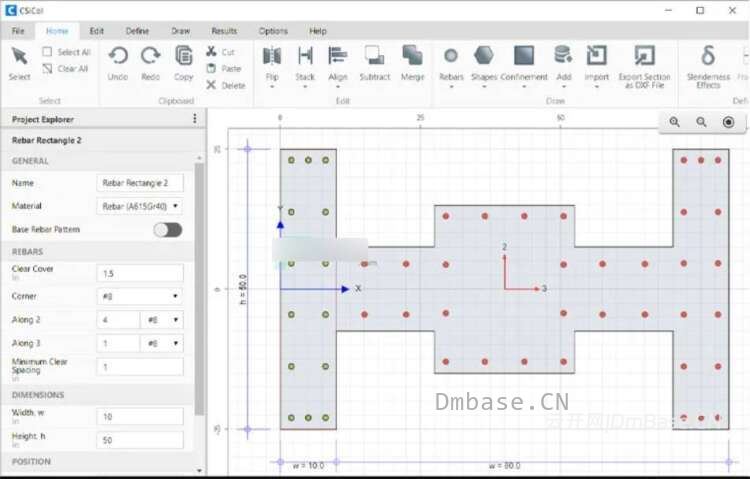Image resolution: width=750 pixels, height=479 pixels.
Task: Click the Clear Cover field
Action: click(x=140, y=273)
